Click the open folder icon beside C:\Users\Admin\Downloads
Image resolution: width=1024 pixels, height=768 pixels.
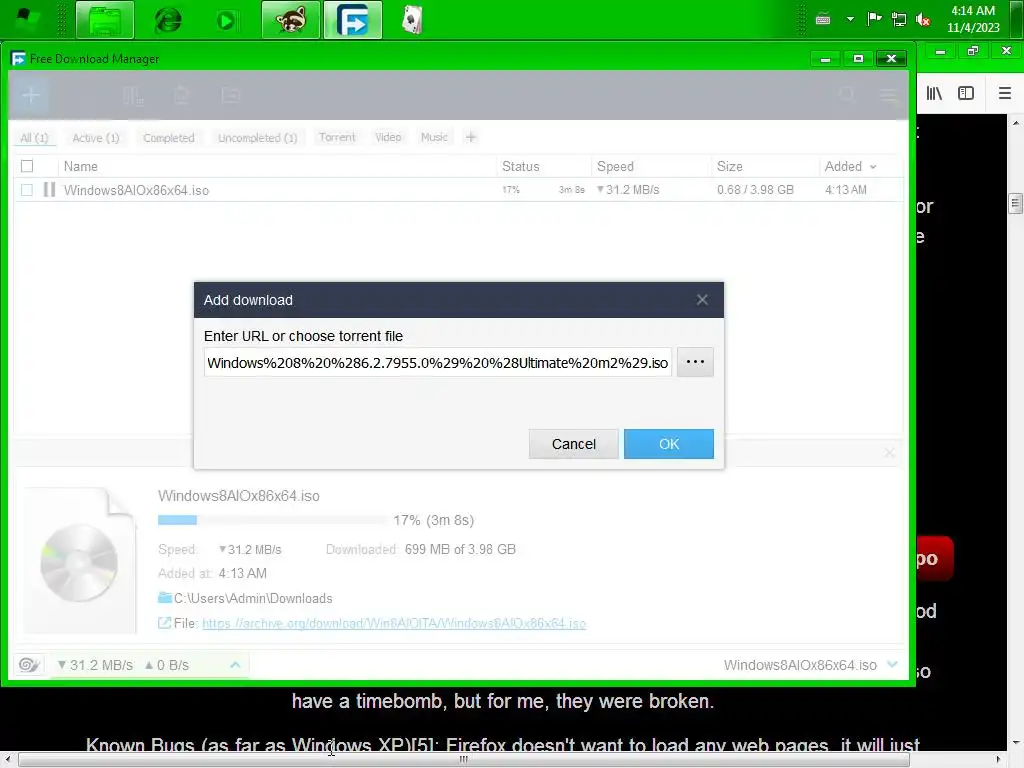click(x=165, y=598)
